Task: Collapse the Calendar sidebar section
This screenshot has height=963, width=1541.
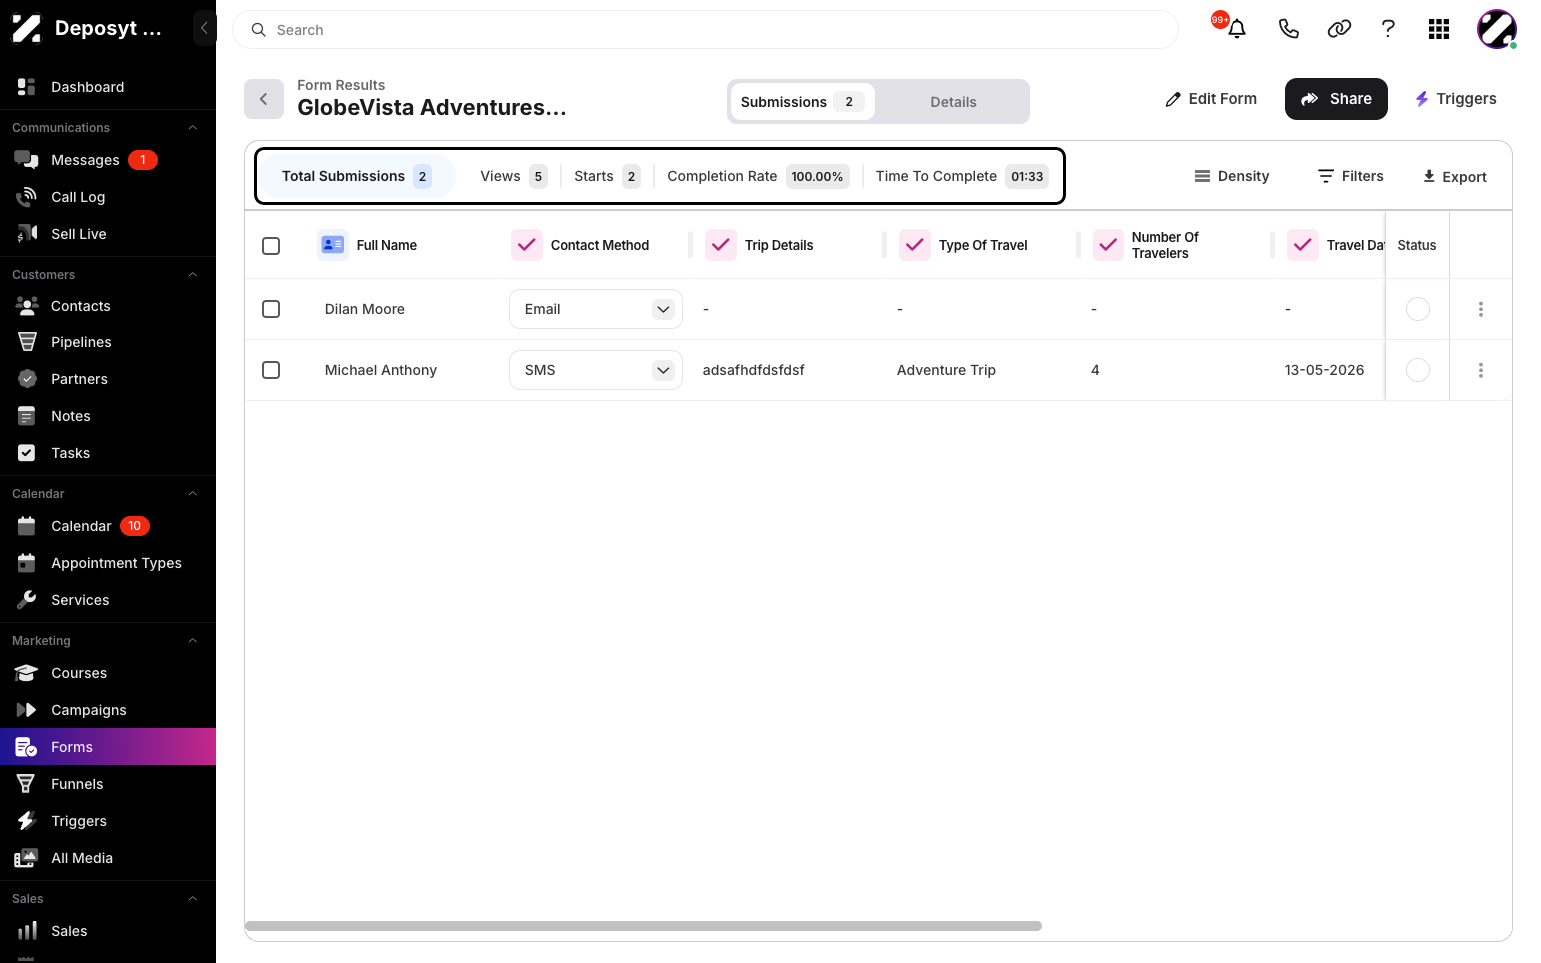Action: (193, 494)
